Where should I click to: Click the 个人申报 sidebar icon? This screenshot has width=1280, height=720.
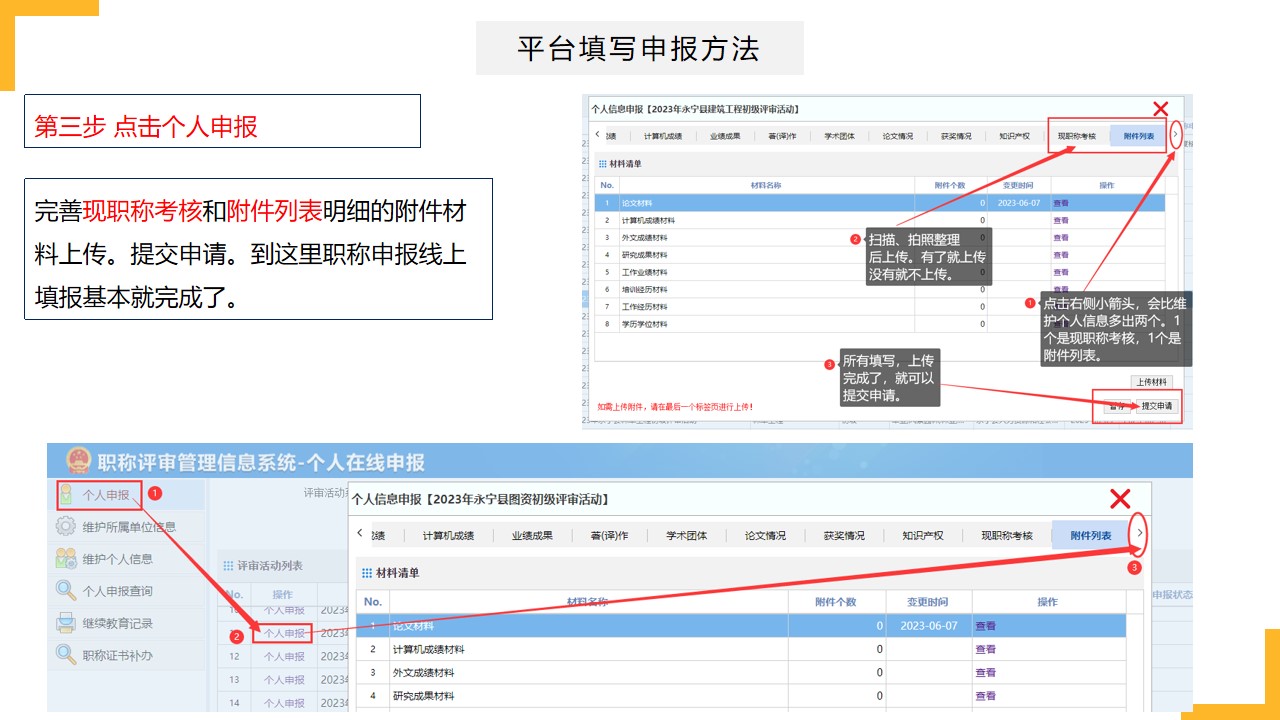[x=66, y=495]
